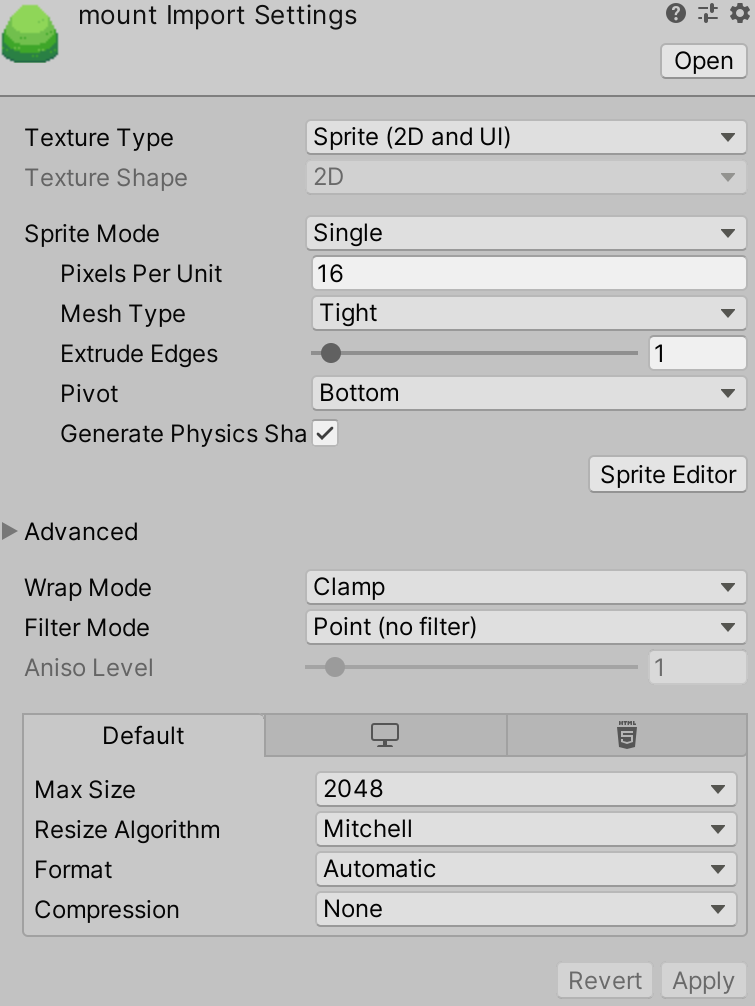755x1006 pixels.
Task: Open the Compression dropdown
Action: (526, 909)
